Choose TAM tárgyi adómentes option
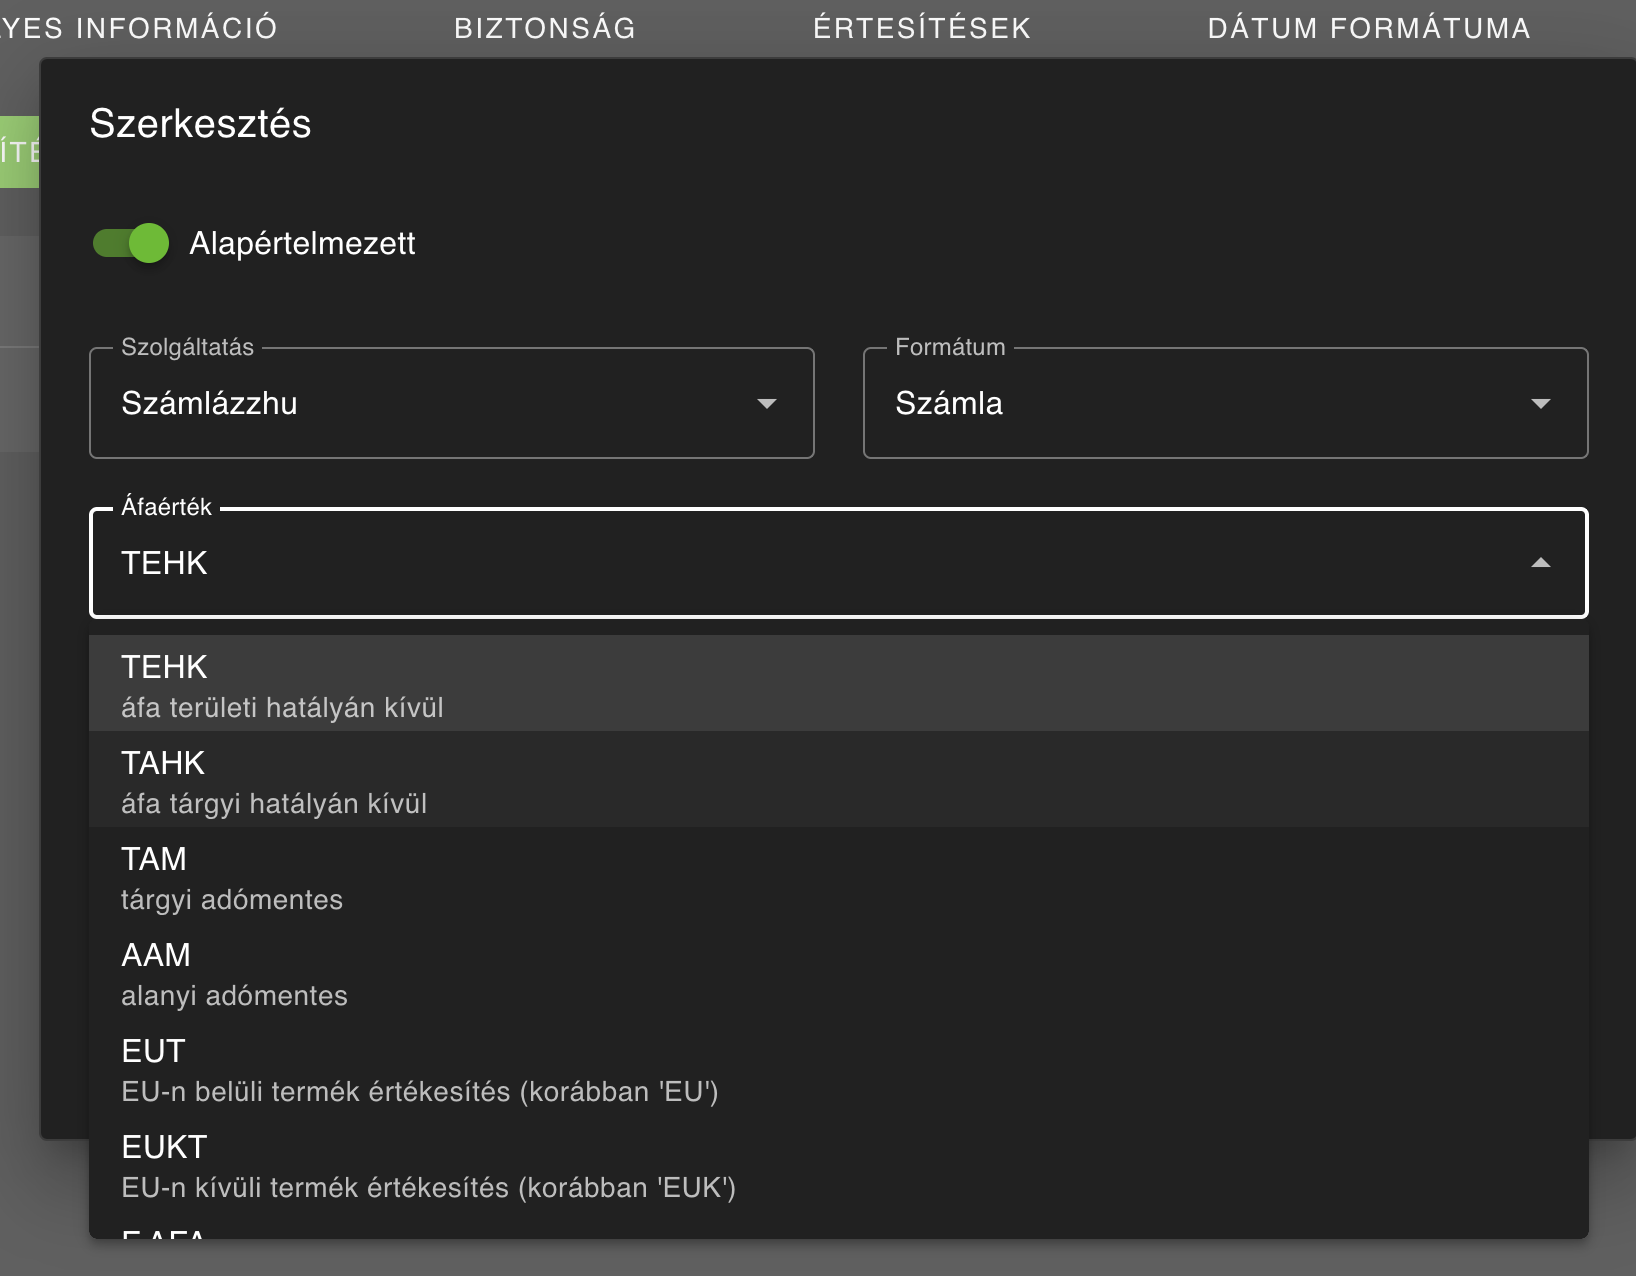 [x=838, y=876]
